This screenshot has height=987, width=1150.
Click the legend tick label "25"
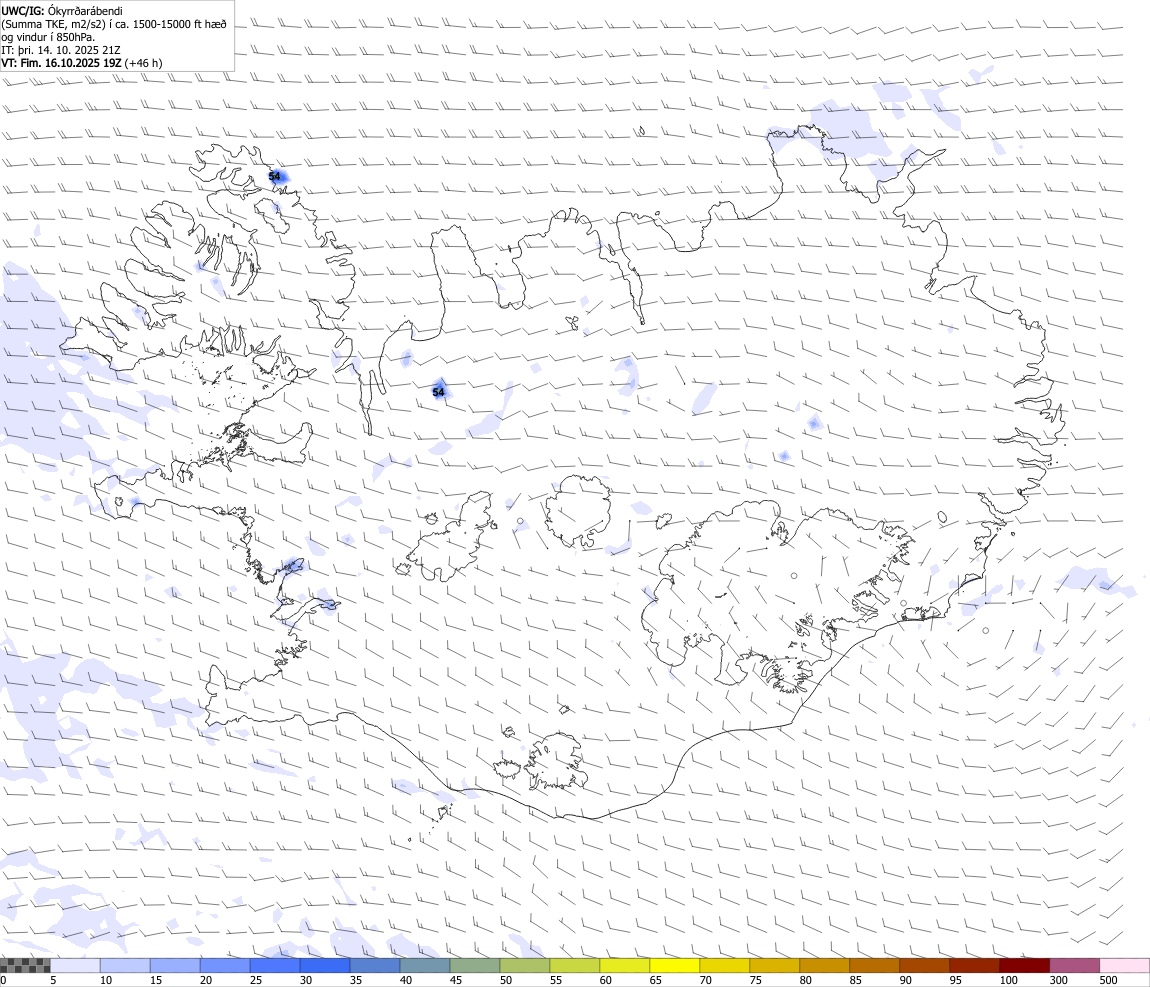[x=255, y=980]
